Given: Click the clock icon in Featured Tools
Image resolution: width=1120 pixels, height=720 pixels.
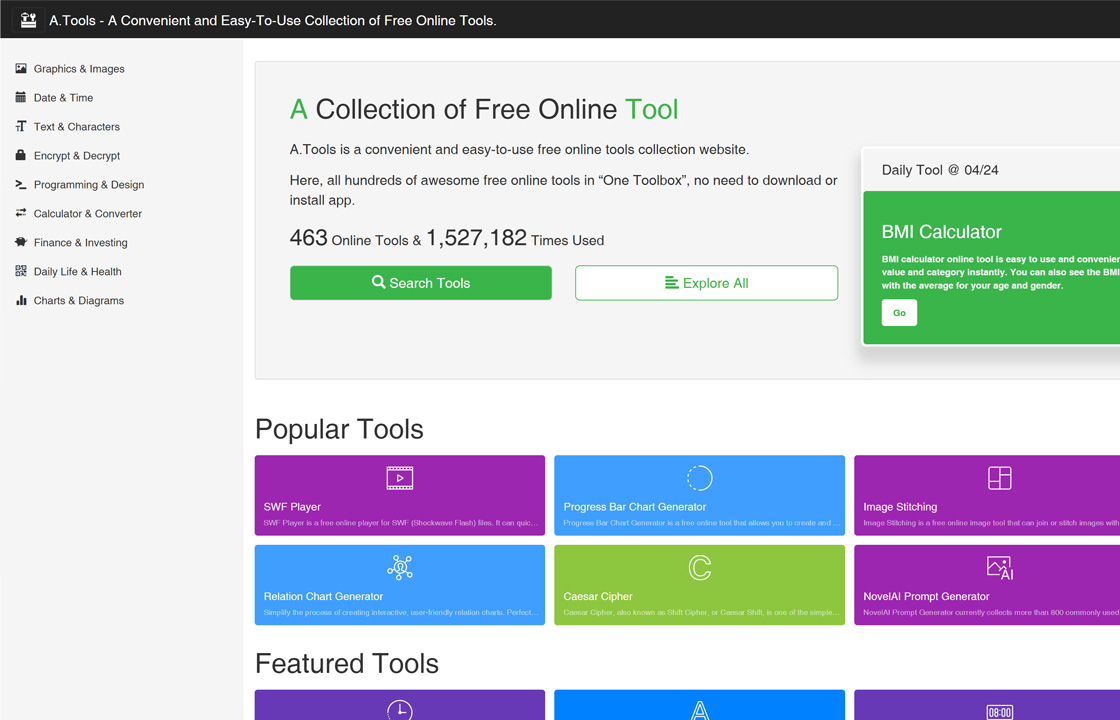Looking at the screenshot, I should [400, 709].
